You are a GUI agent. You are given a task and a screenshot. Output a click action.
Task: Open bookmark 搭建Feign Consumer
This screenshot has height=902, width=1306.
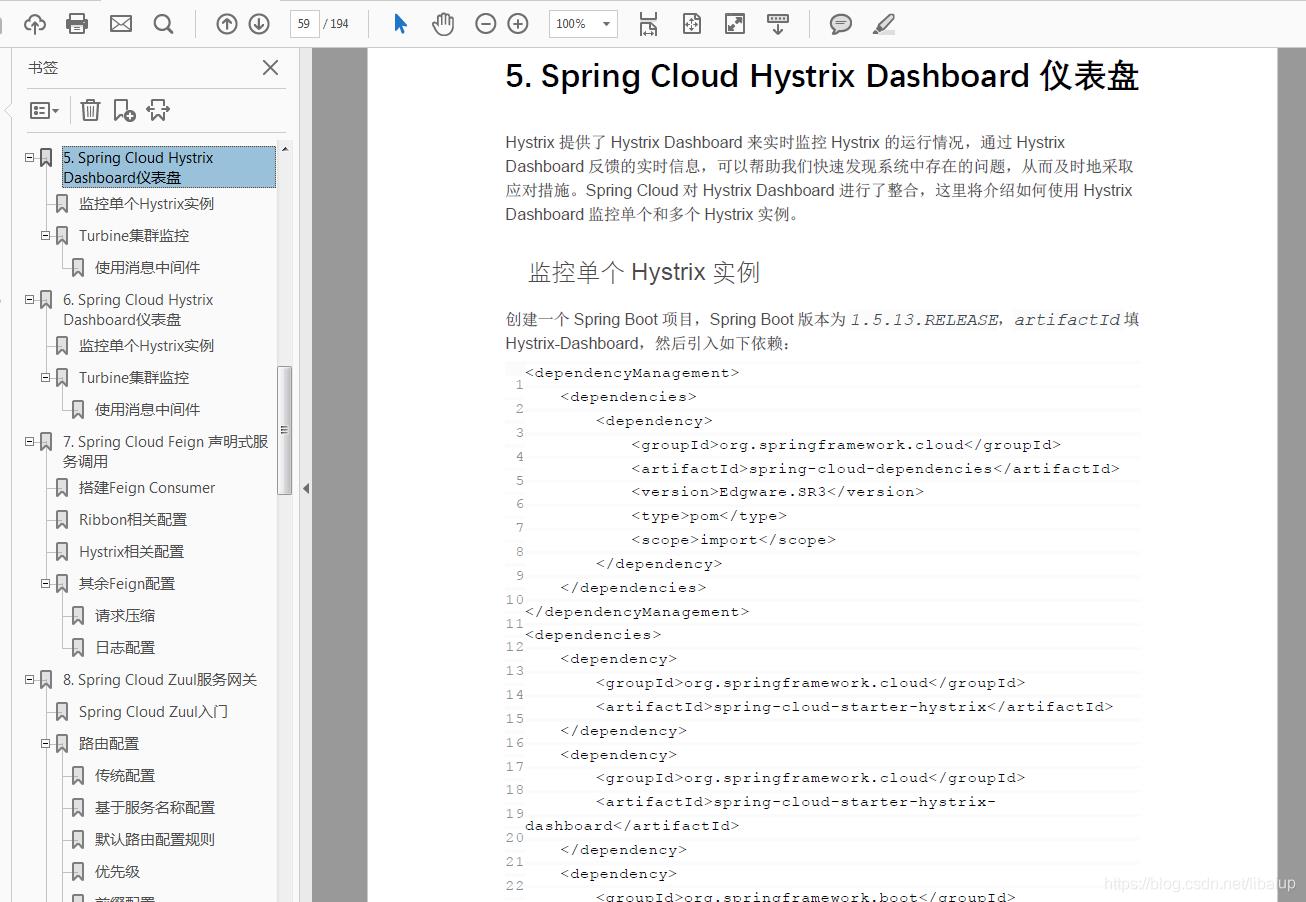tap(147, 487)
